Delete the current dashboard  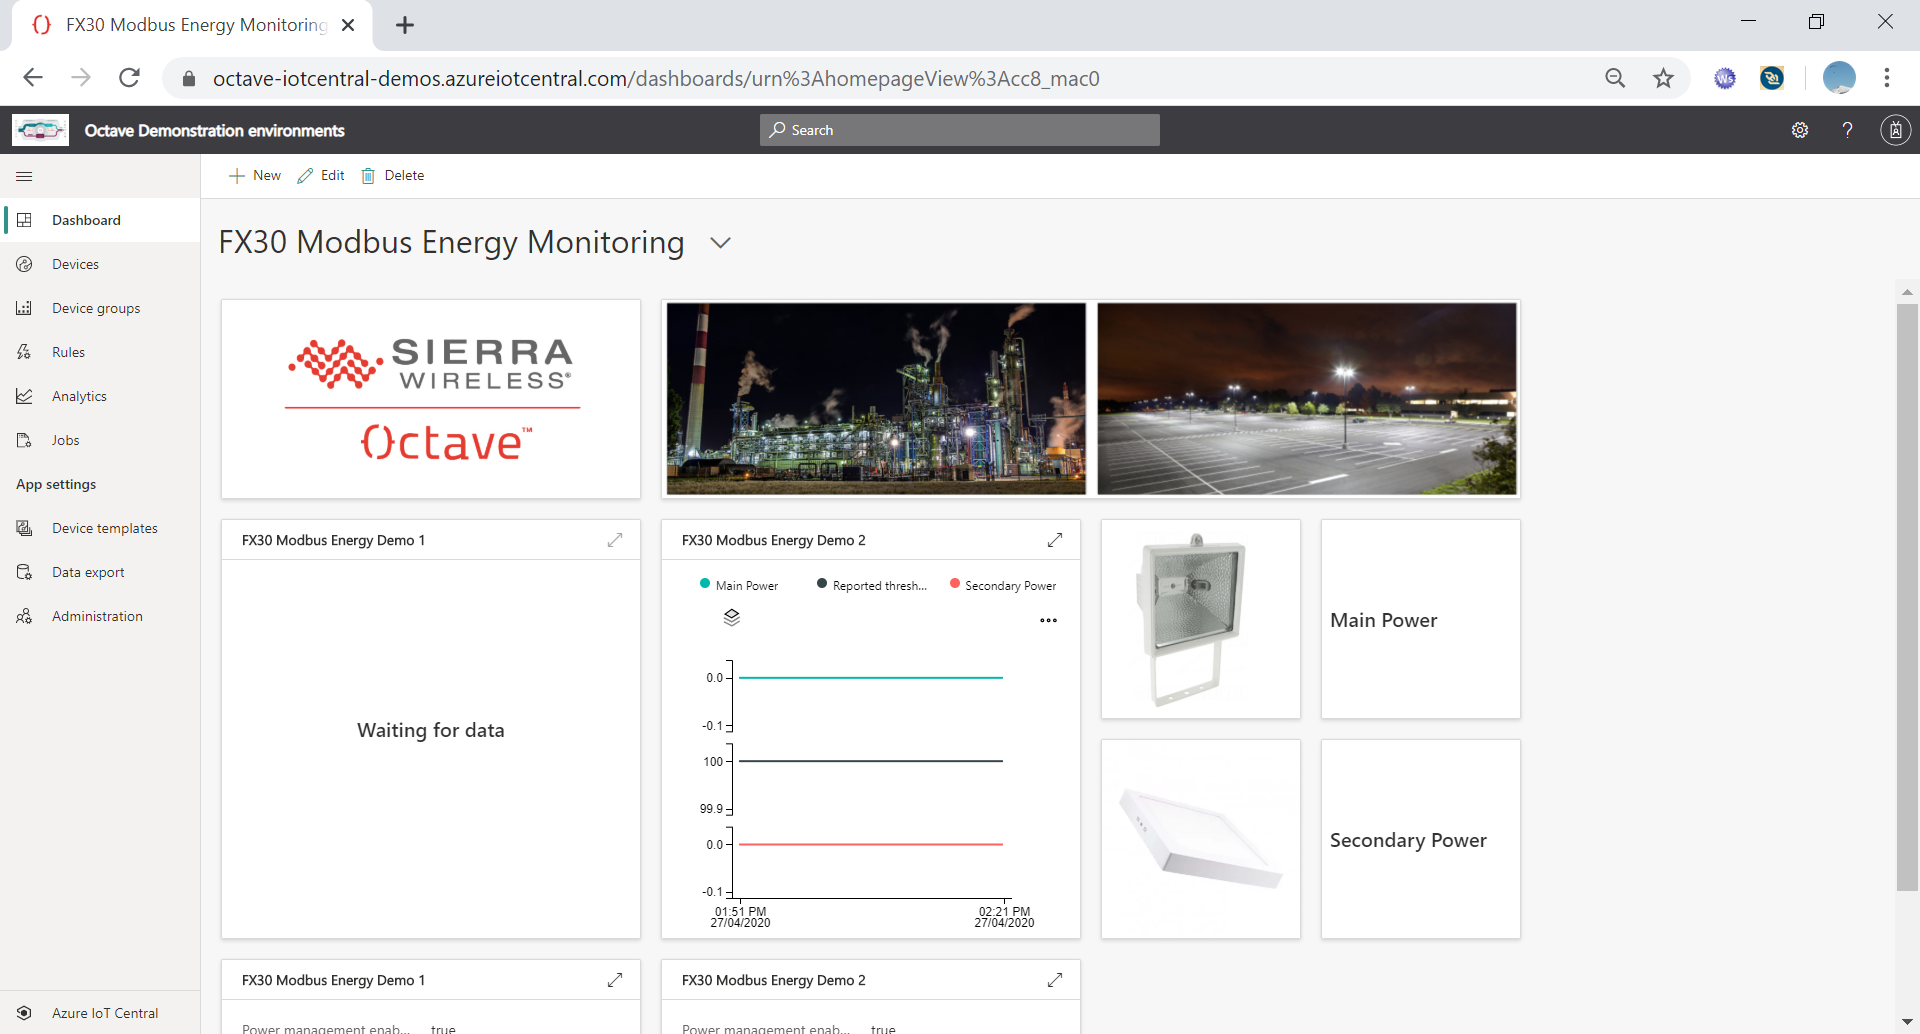point(392,175)
